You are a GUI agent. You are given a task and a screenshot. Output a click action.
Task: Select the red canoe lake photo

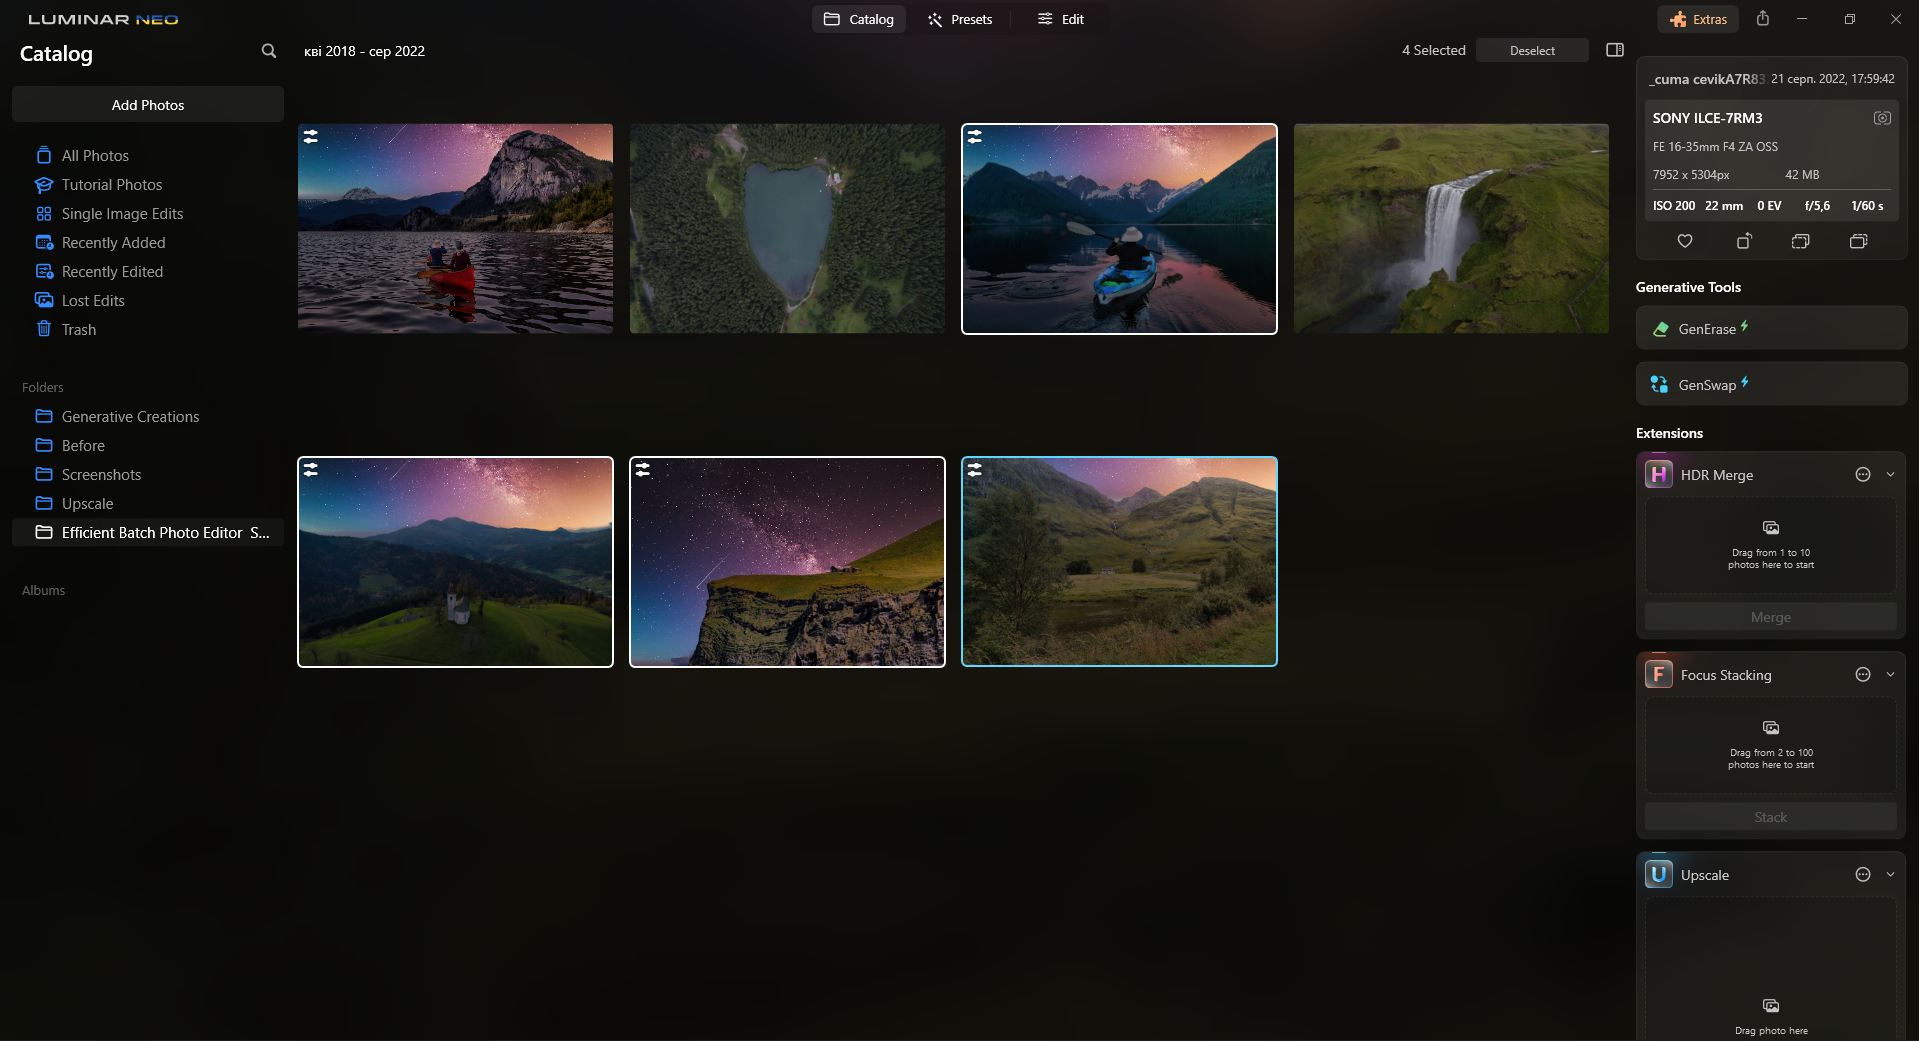[x=455, y=229]
